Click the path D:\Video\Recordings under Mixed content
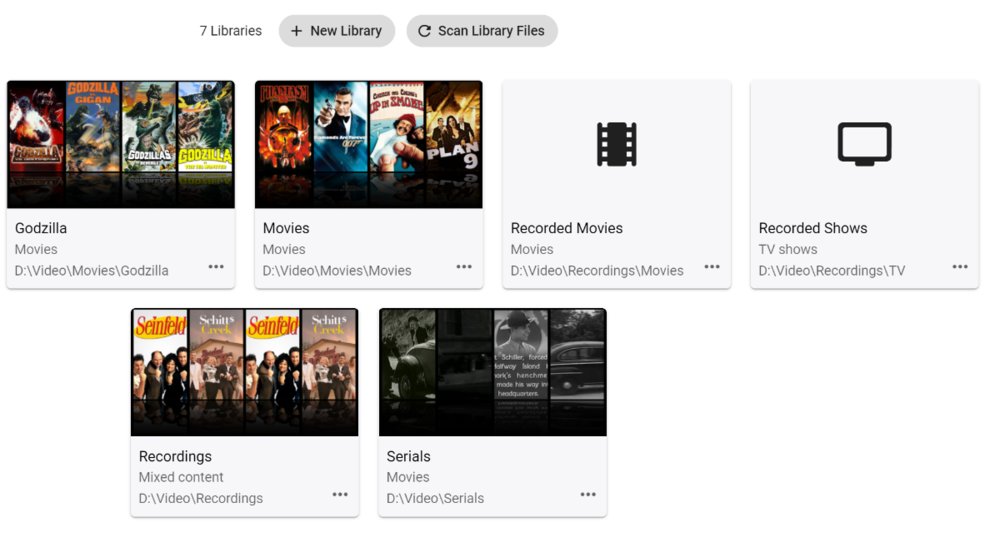Screen dimensions: 1000x542 (201, 498)
